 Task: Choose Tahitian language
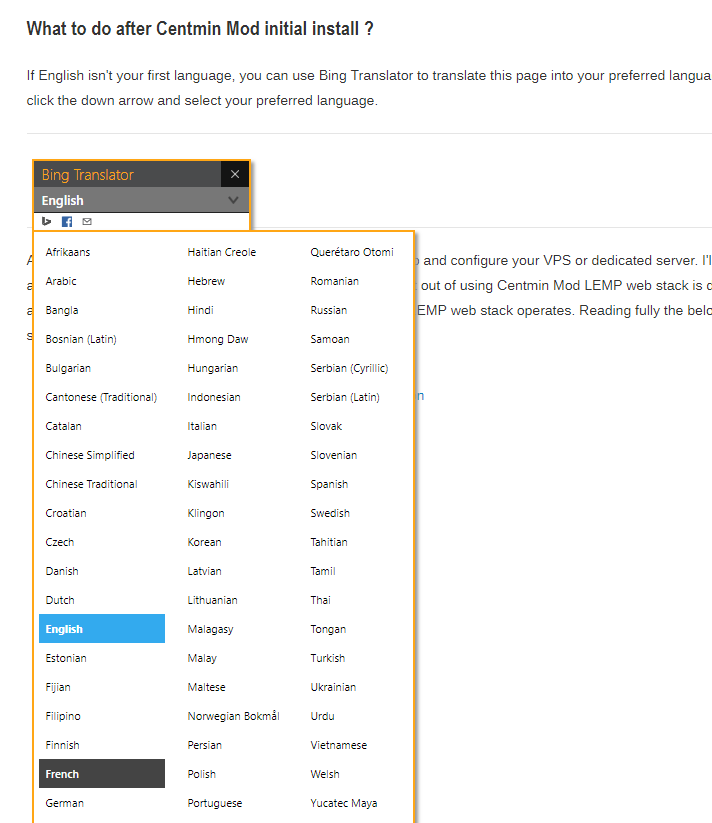click(328, 542)
